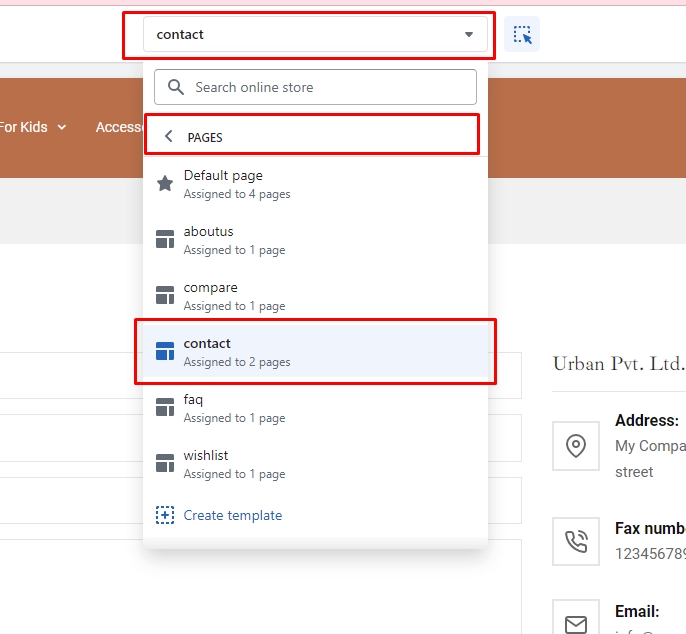Click the Search online store field
Screen dimensions: 686x634
(x=315, y=87)
